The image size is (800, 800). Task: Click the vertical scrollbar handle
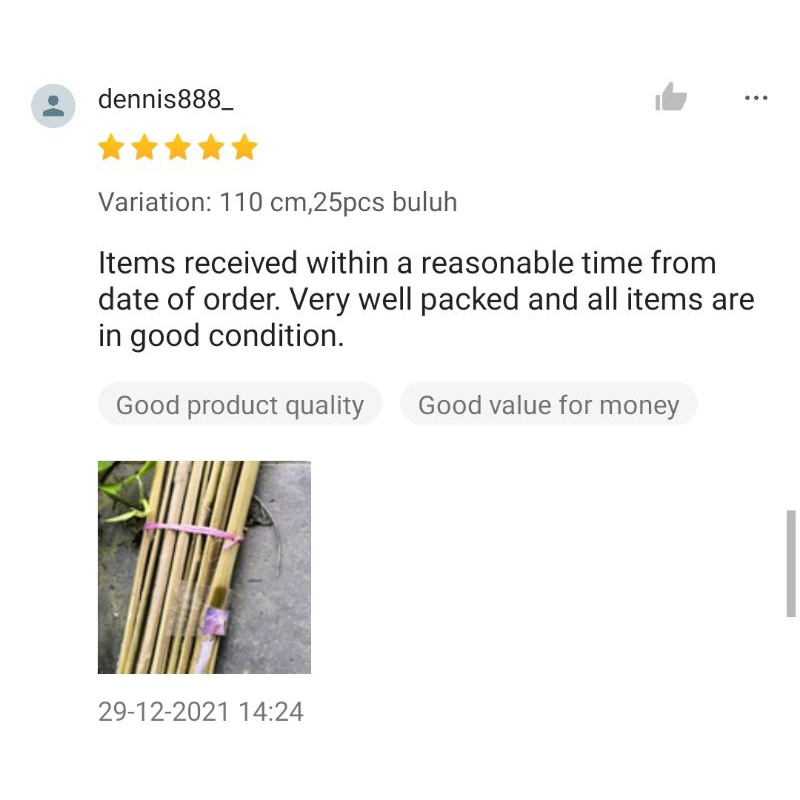[791, 563]
